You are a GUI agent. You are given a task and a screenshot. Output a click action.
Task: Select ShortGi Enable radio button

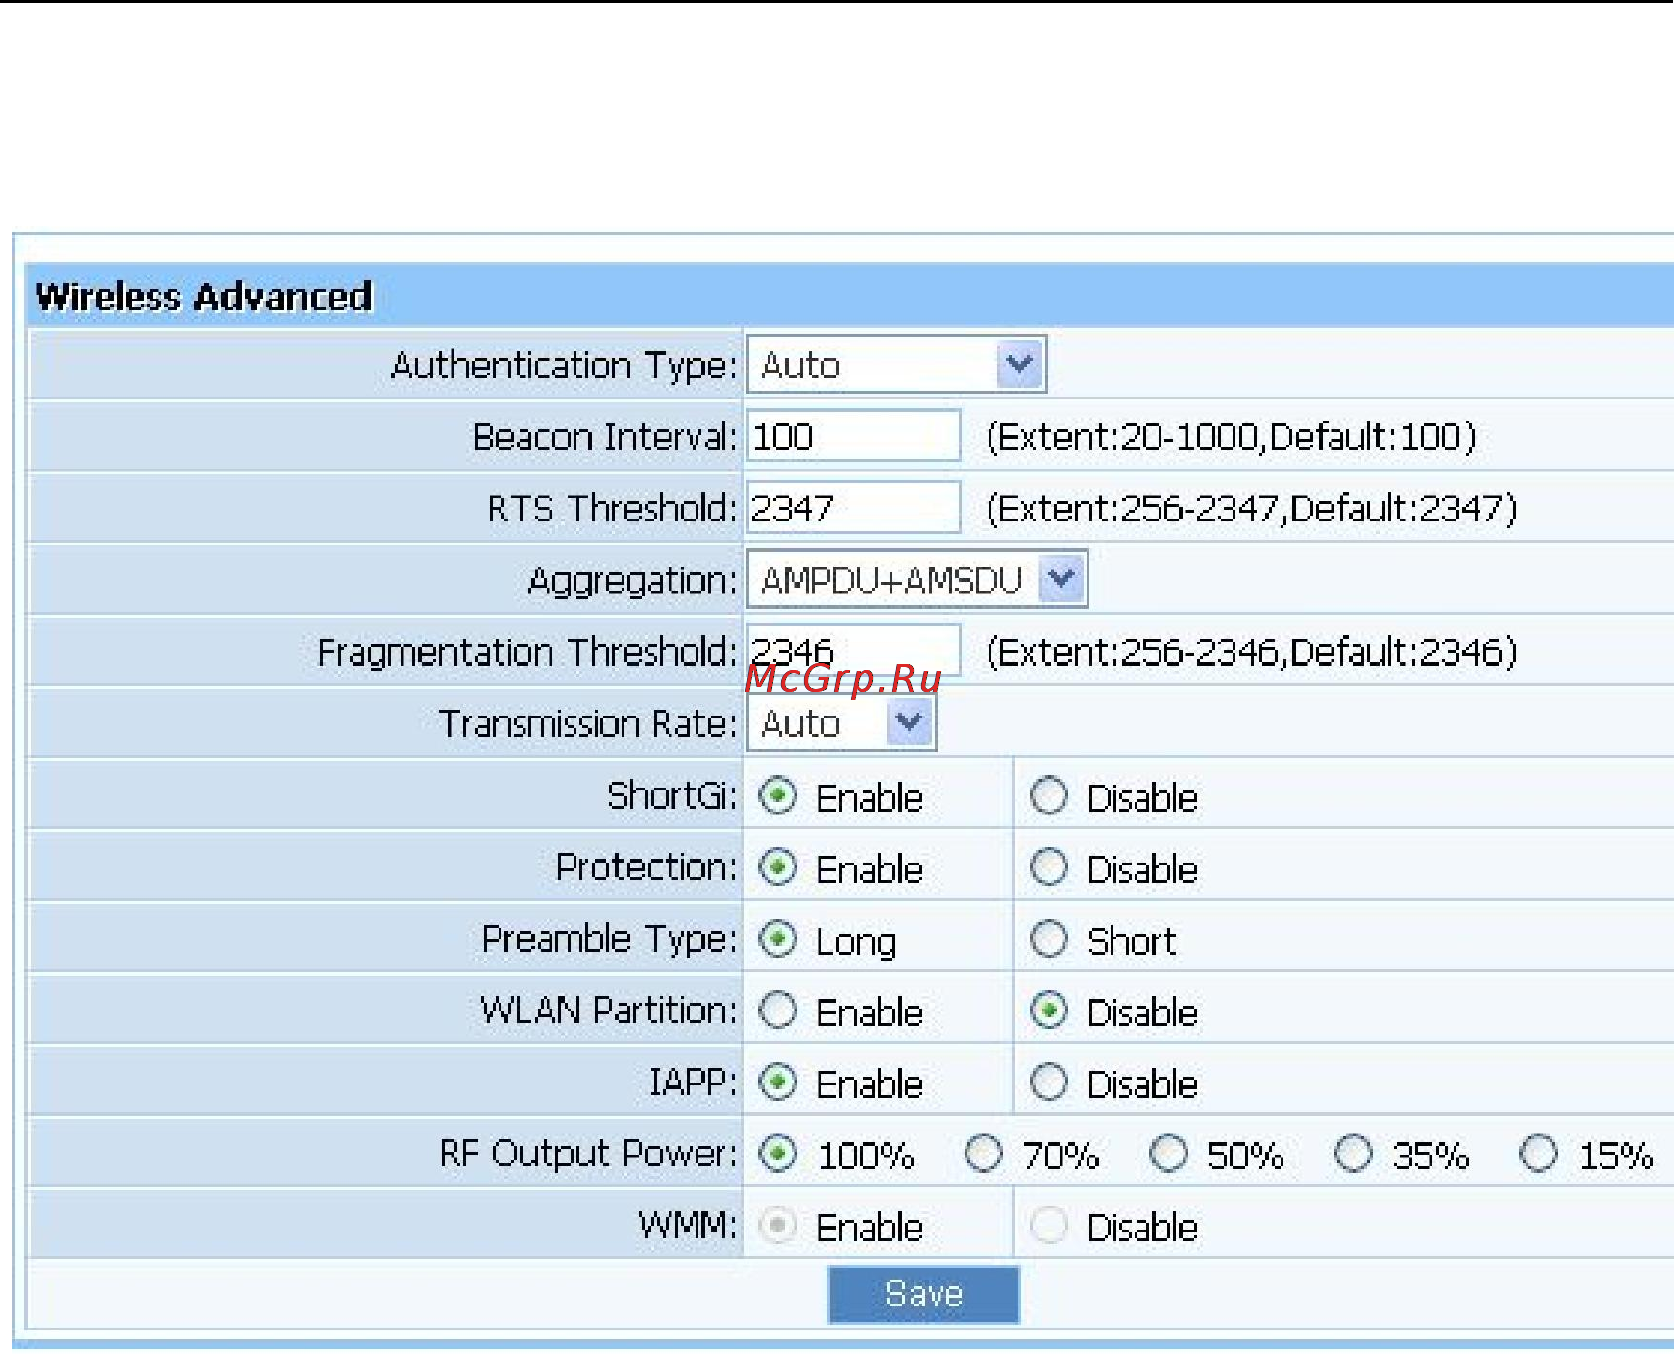coord(778,796)
